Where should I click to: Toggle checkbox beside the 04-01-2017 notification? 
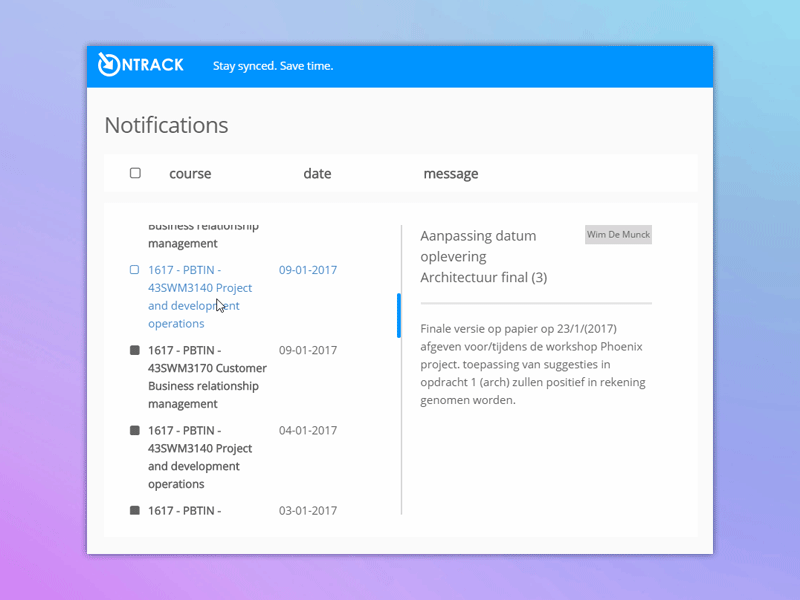(x=135, y=430)
